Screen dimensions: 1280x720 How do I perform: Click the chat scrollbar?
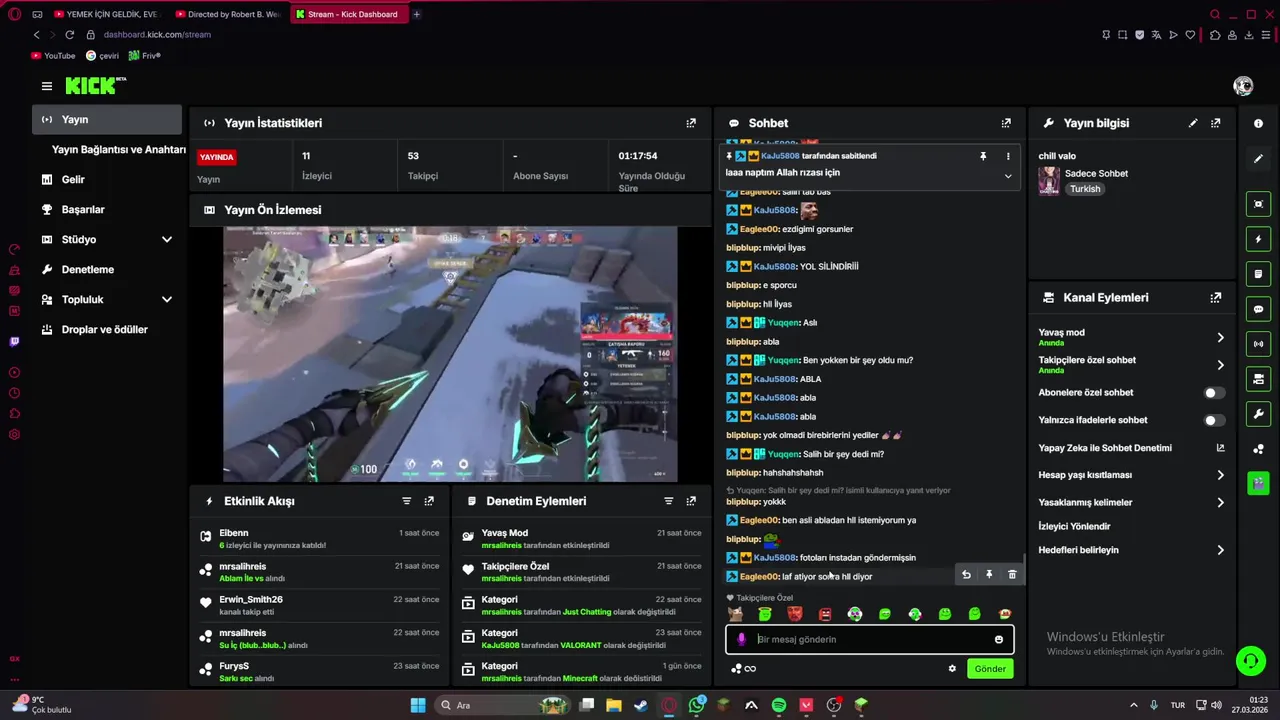1023,568
